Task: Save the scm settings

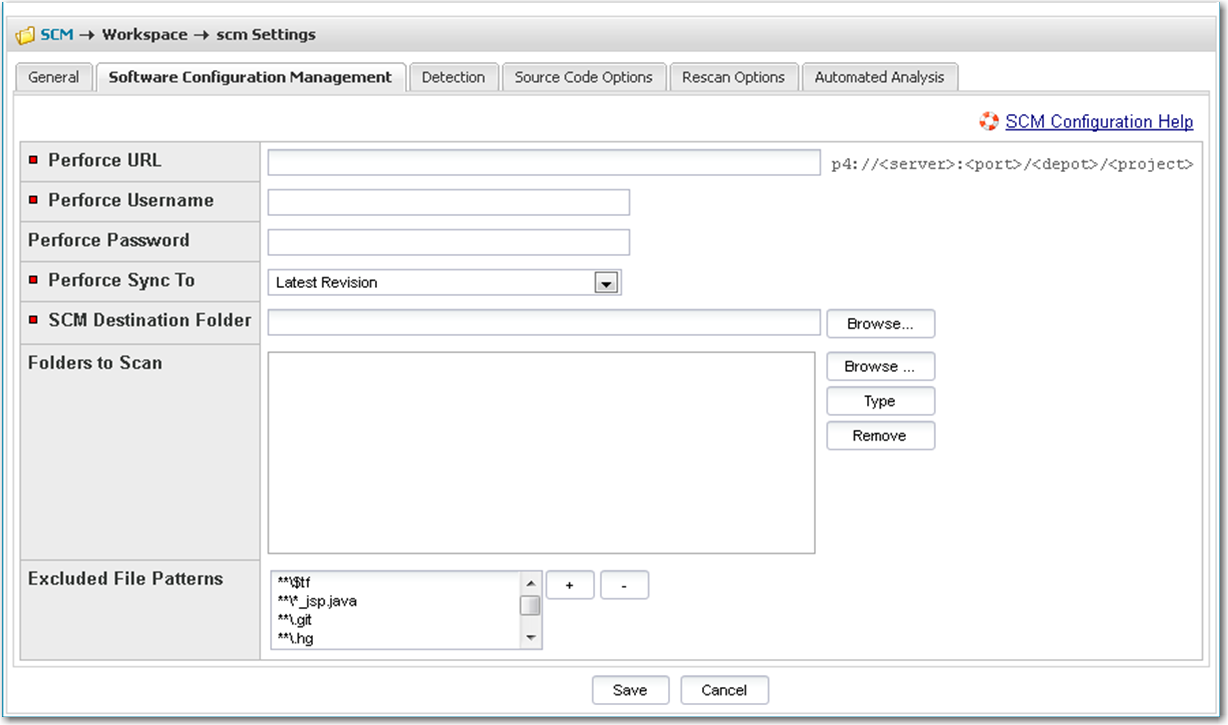Action: 630,690
